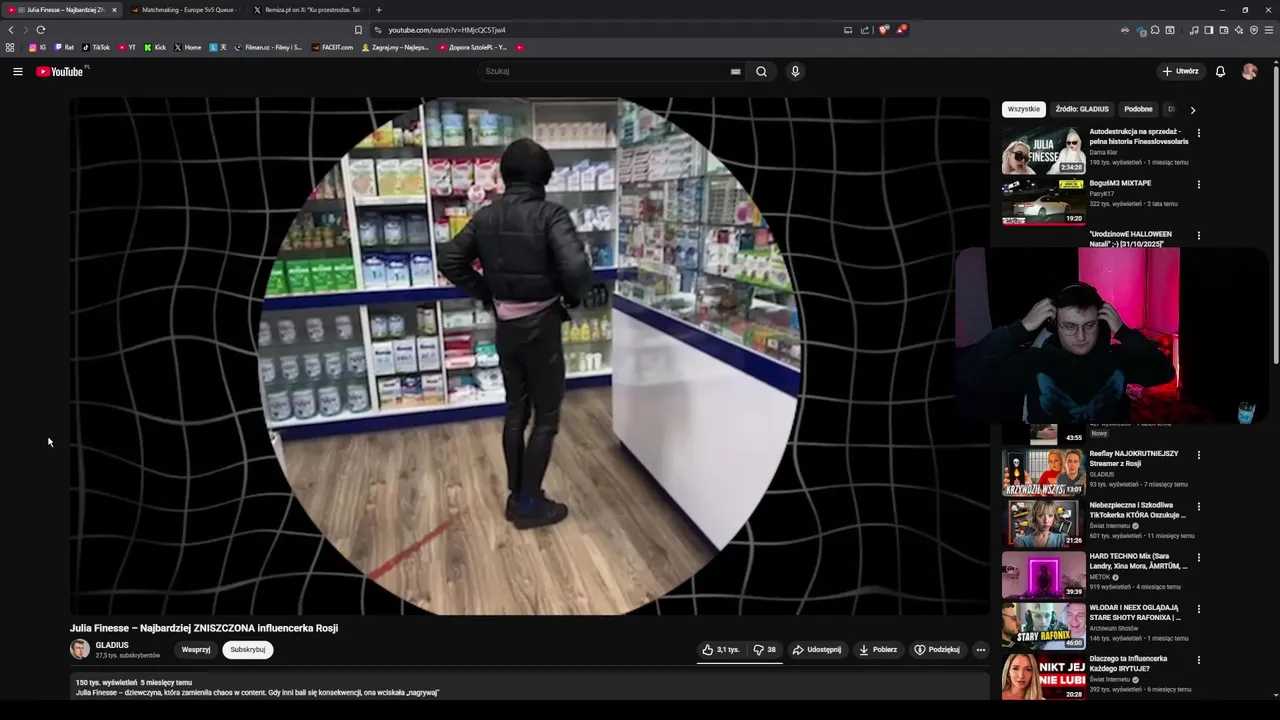Open Niebezpieczna i Szkodliwa TikTokerka title

tap(1138, 510)
